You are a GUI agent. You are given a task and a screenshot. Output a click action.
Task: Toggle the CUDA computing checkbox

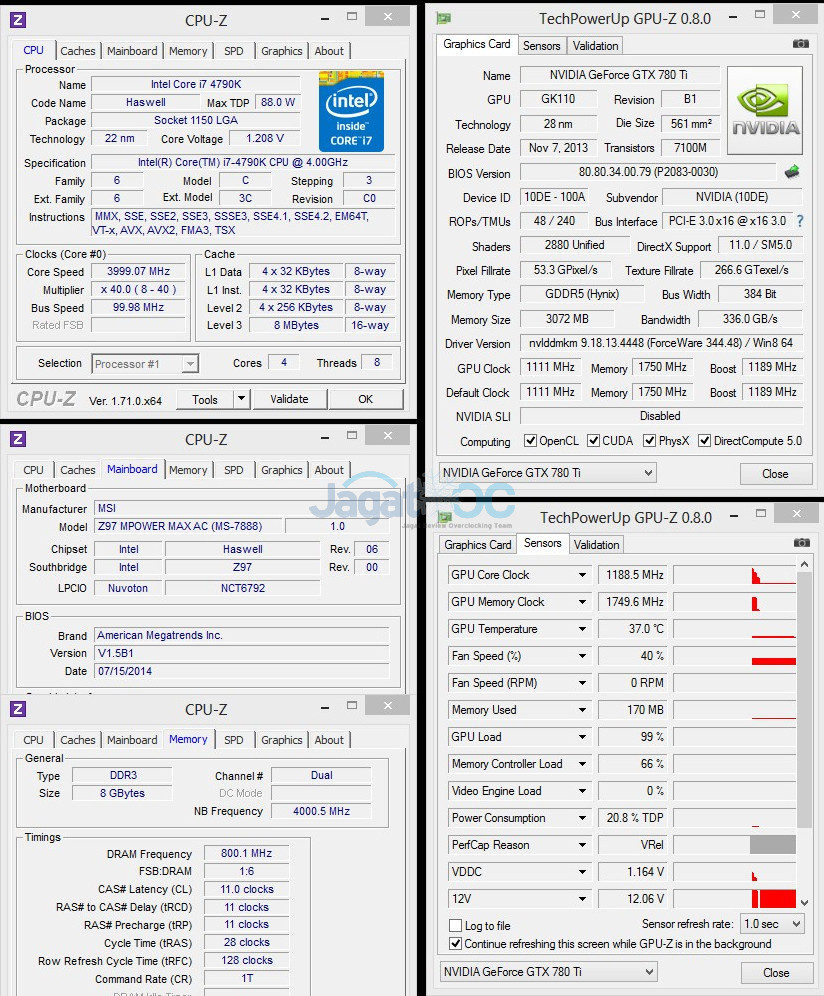pyautogui.click(x=594, y=441)
